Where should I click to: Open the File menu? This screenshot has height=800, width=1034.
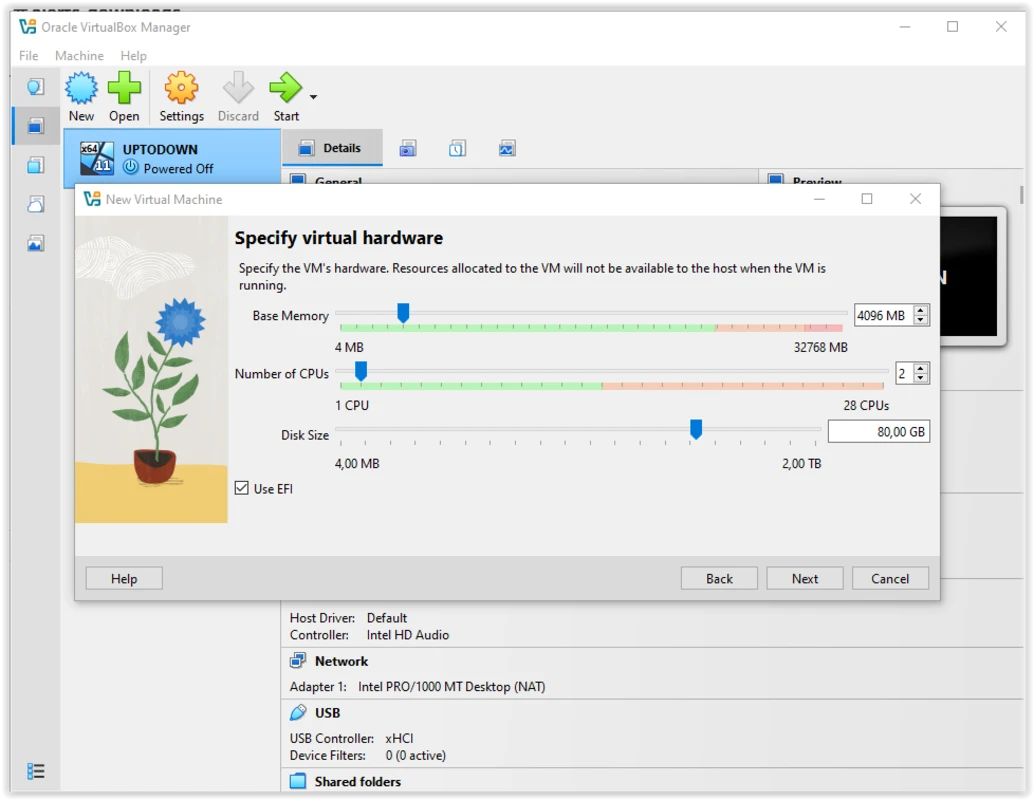(x=26, y=56)
